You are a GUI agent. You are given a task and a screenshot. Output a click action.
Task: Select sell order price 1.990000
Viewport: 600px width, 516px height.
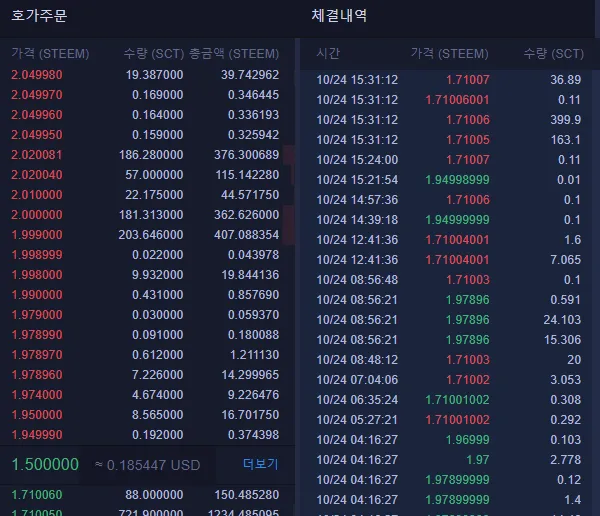click(x=37, y=294)
